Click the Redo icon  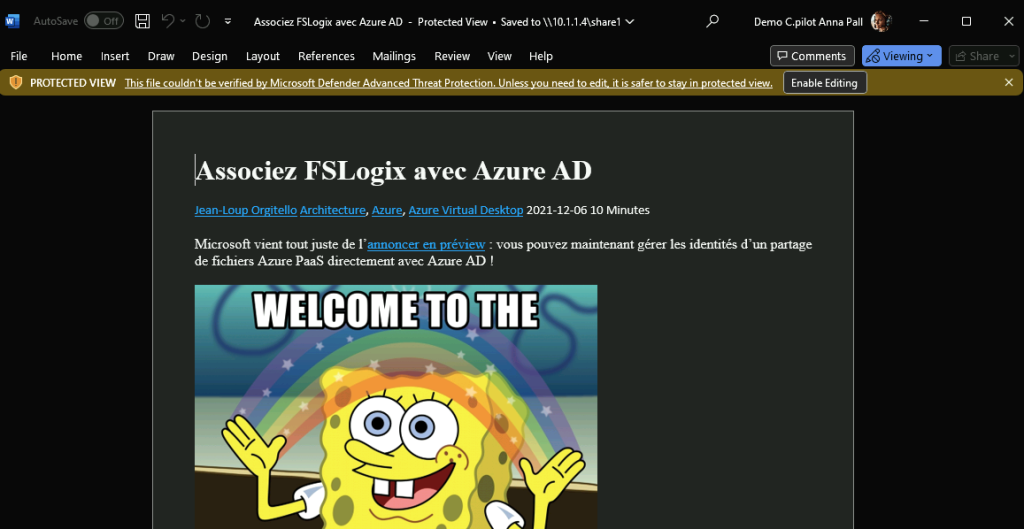[x=202, y=21]
